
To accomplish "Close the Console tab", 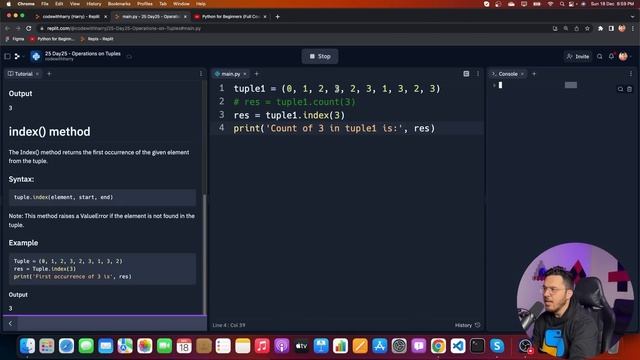I will pyautogui.click(x=522, y=74).
